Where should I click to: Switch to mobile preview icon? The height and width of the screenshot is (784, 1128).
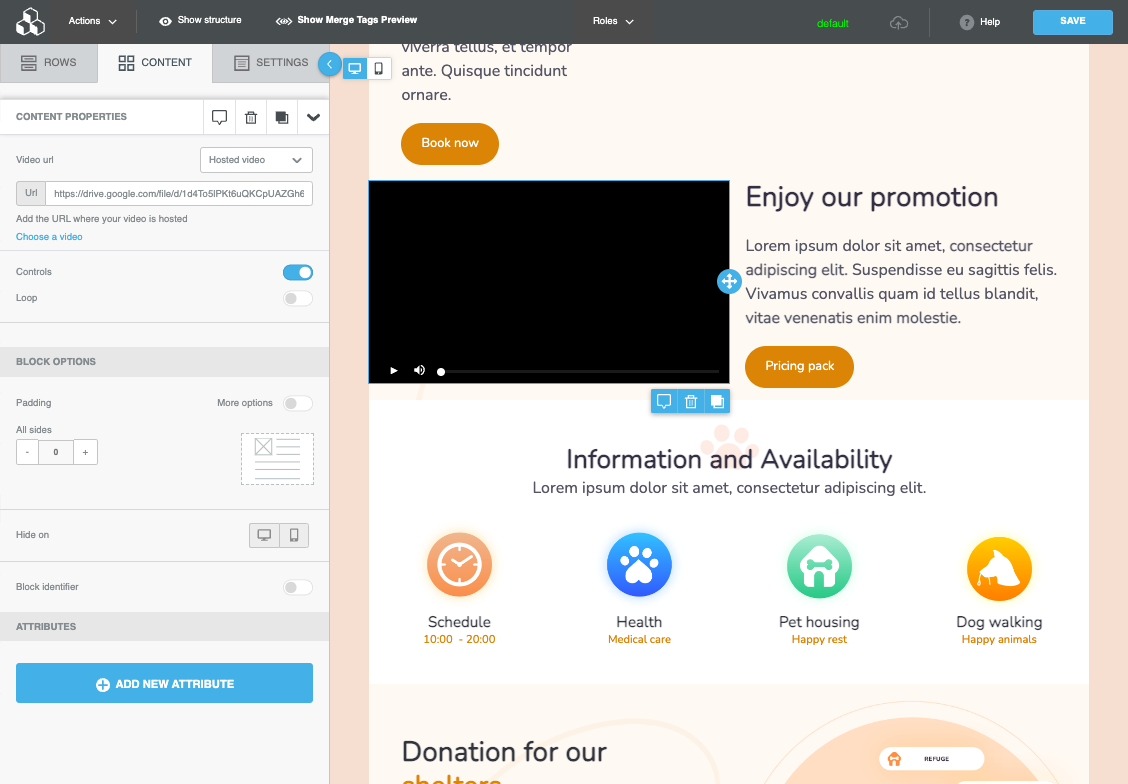click(x=379, y=68)
